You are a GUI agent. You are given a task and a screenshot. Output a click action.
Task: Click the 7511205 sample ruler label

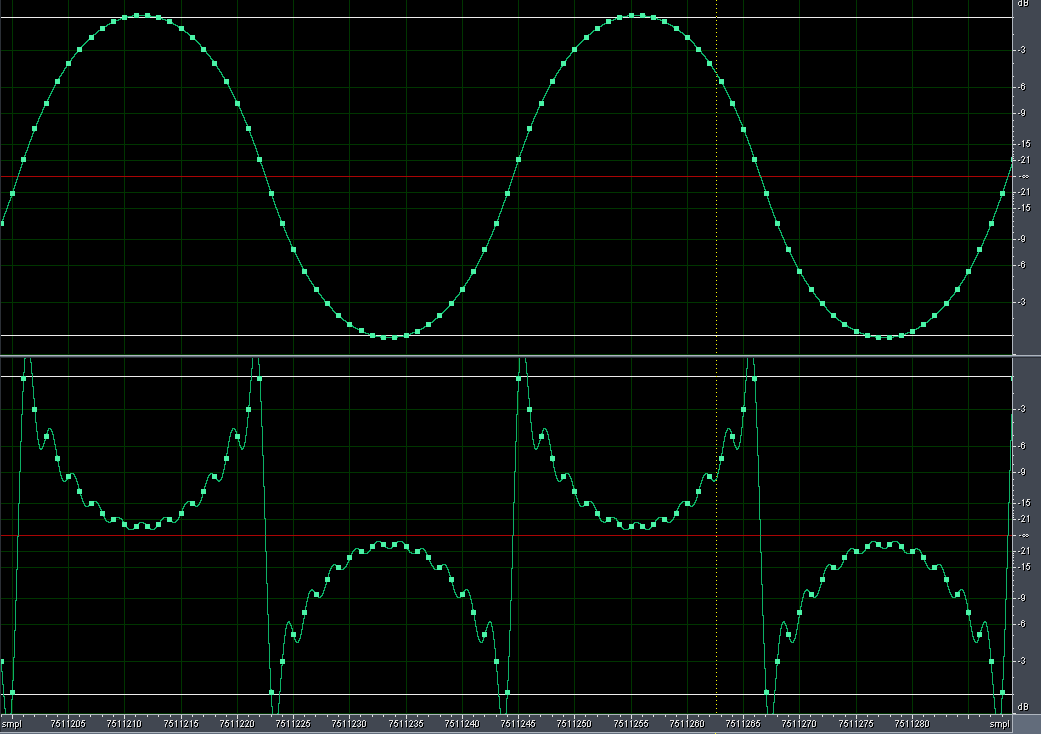tap(68, 724)
